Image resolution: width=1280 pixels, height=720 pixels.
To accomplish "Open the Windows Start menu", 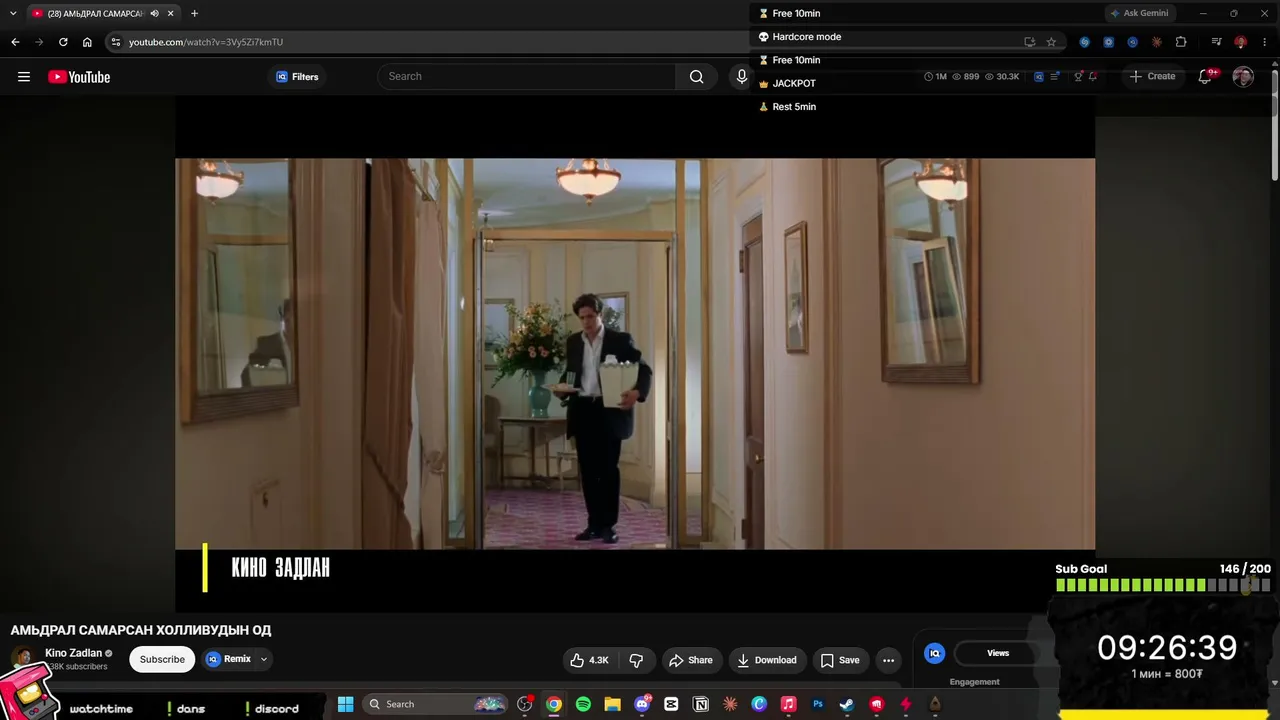I will [x=345, y=704].
